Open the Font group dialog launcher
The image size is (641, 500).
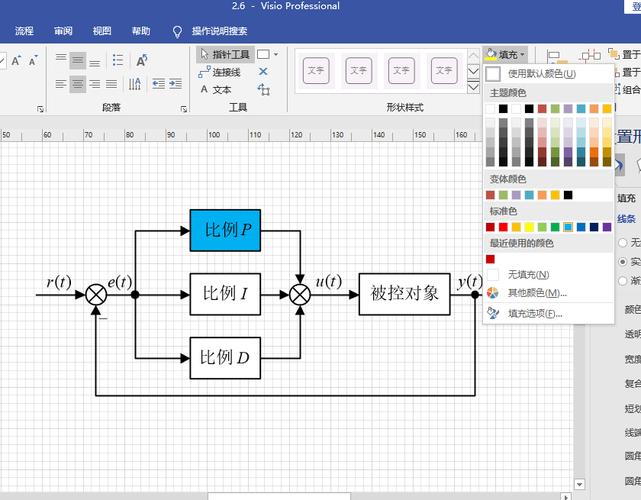point(40,109)
